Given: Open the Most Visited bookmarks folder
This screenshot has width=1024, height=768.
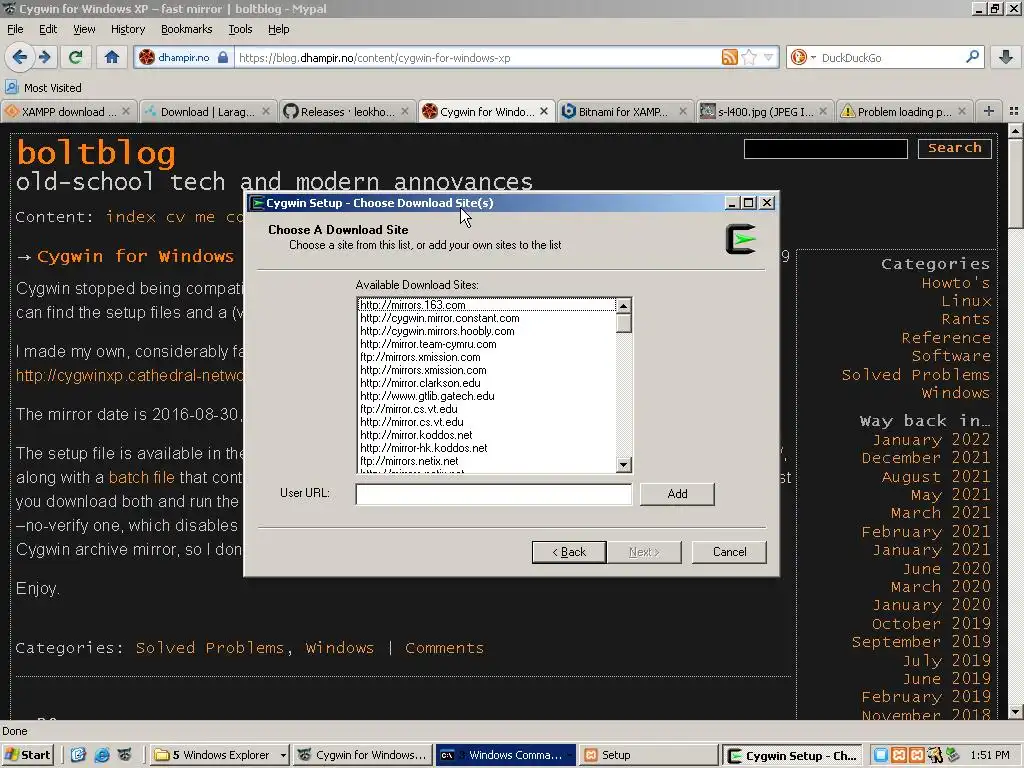Looking at the screenshot, I should coord(43,88).
